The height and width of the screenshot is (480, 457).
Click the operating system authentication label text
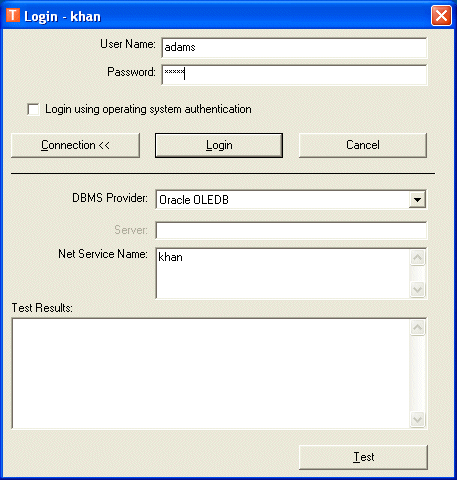[148, 109]
